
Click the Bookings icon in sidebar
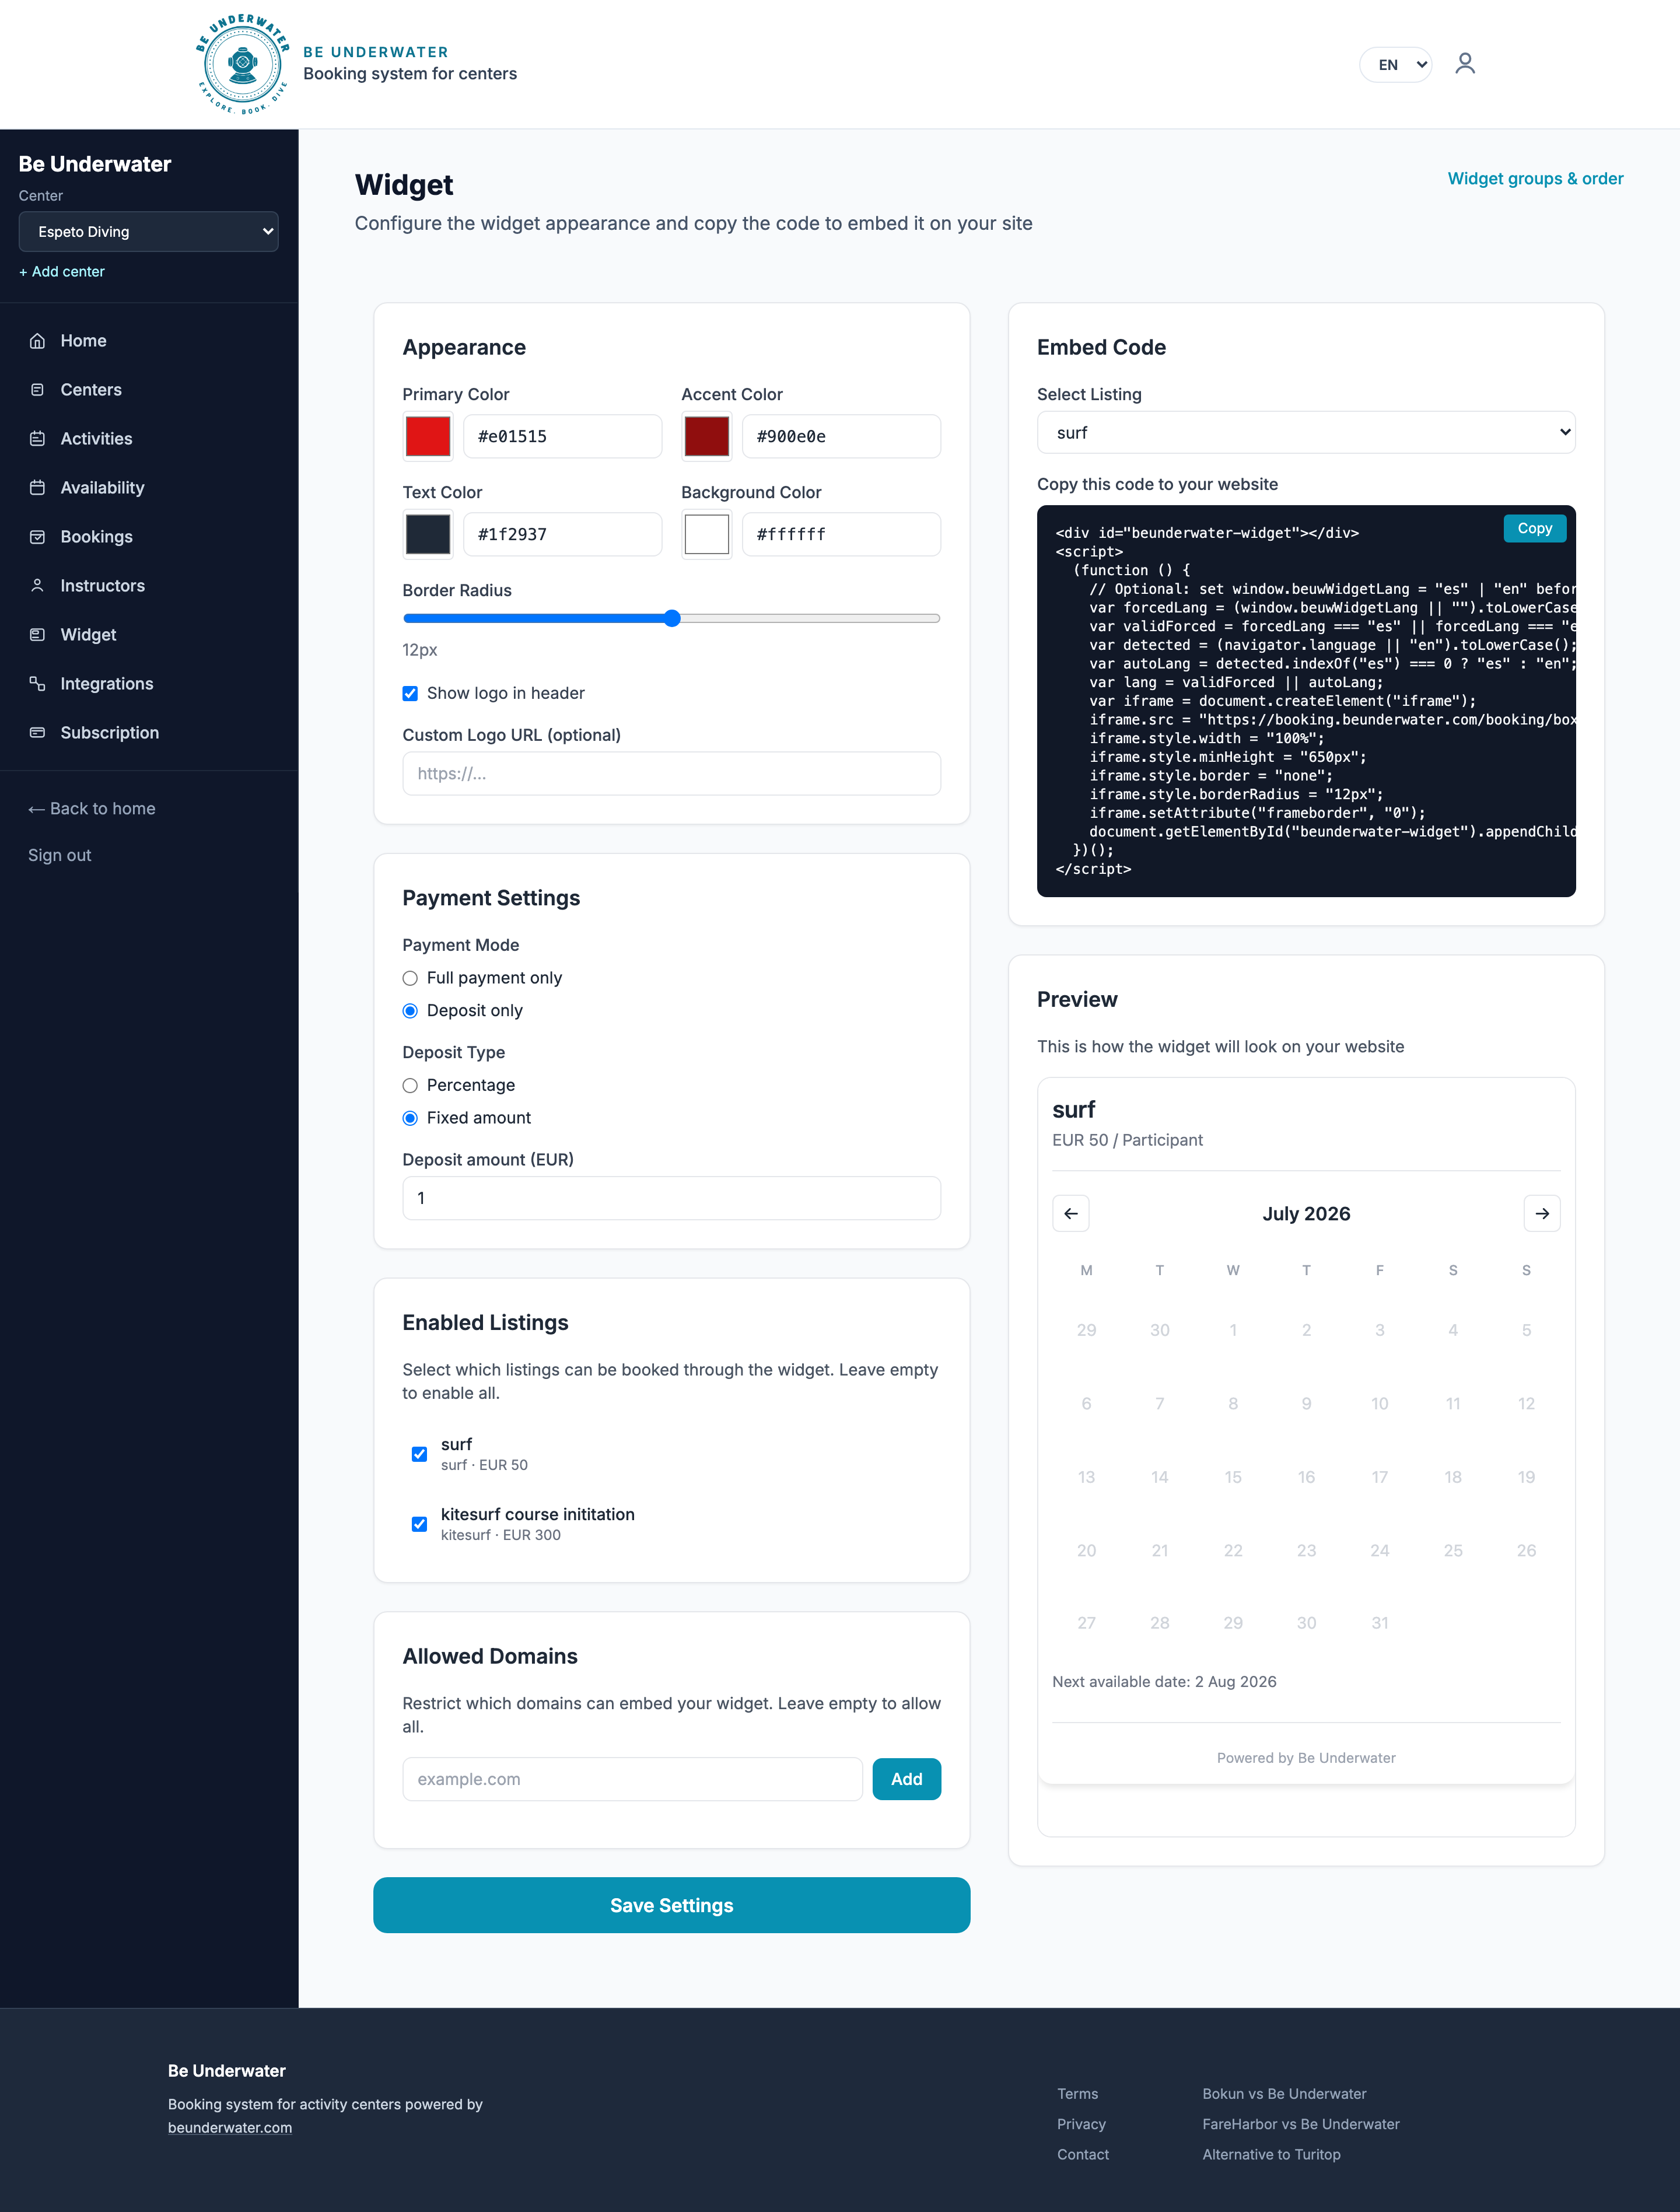click(37, 537)
